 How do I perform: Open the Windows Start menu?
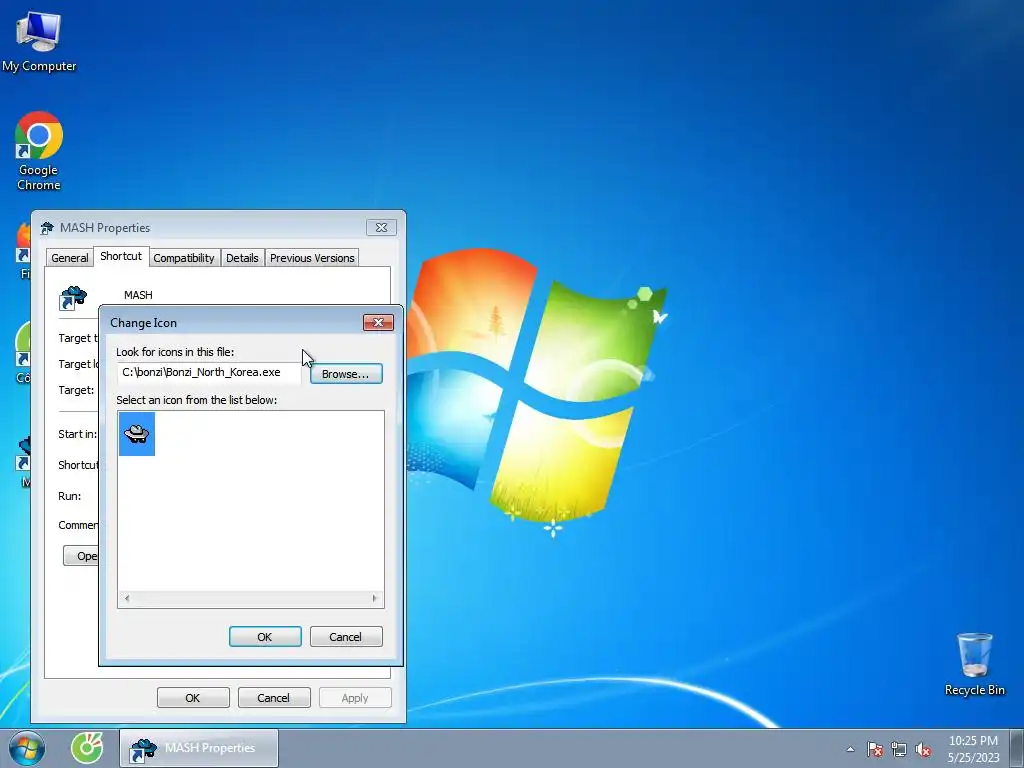27,748
